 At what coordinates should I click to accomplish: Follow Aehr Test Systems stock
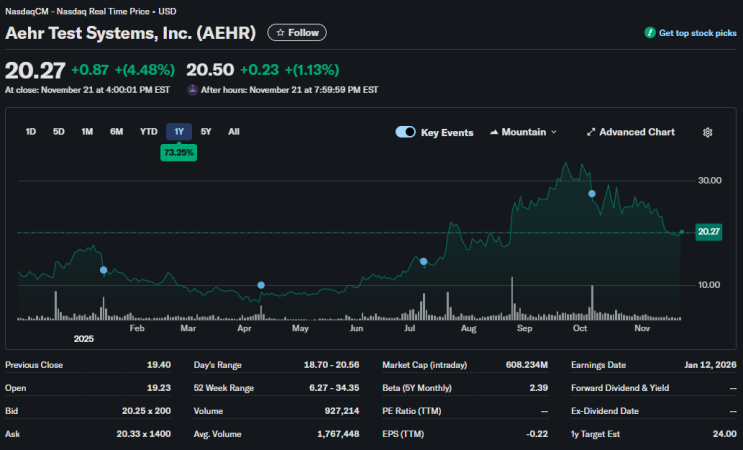click(x=297, y=33)
